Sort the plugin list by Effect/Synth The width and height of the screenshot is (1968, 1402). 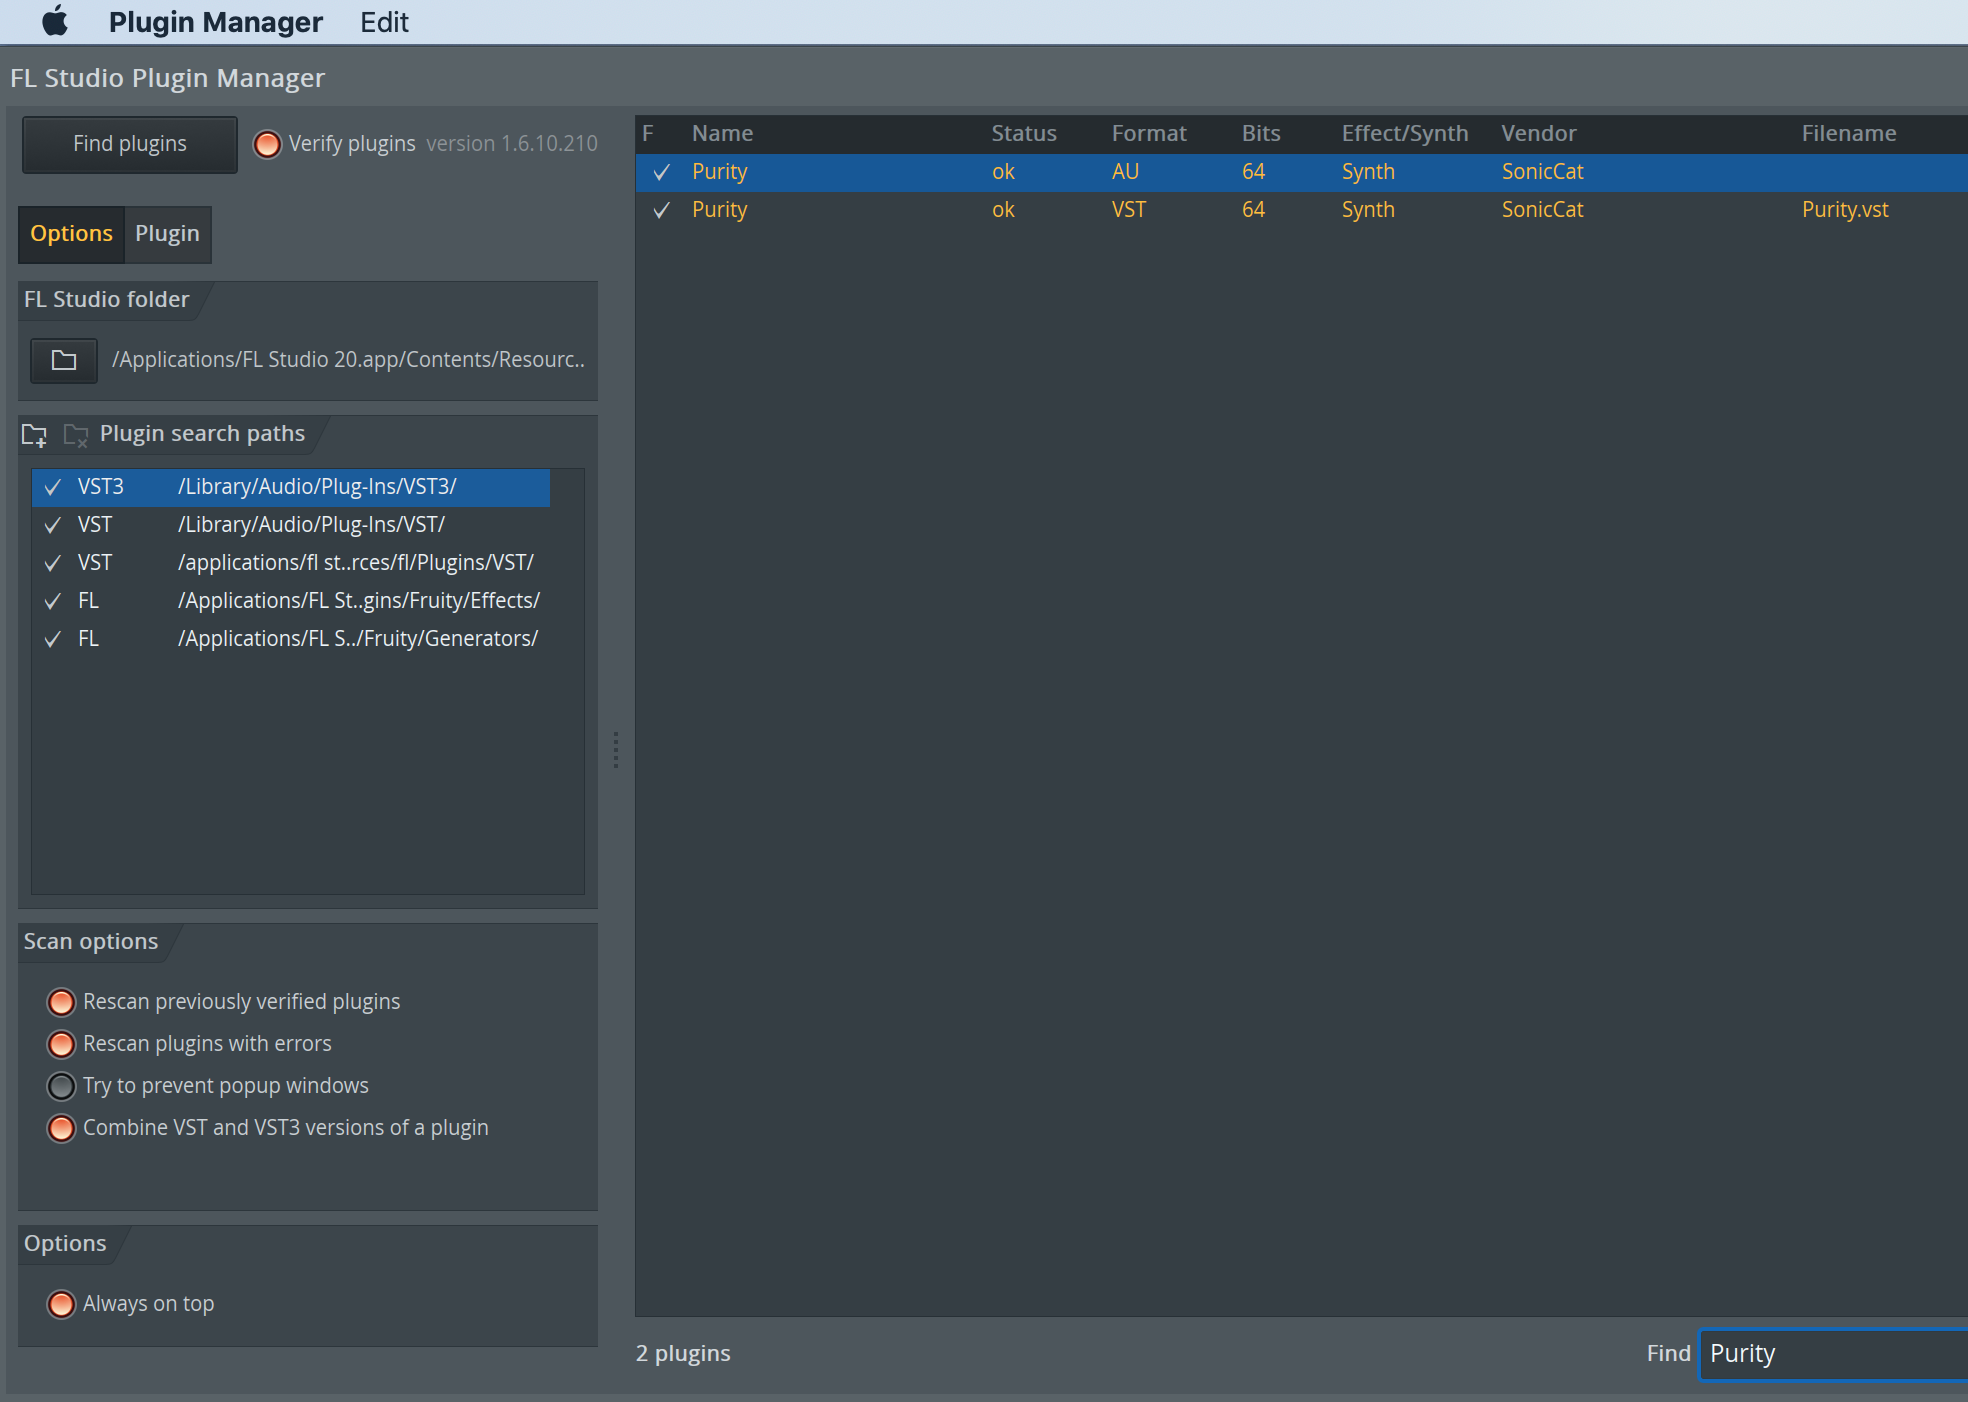pos(1405,134)
